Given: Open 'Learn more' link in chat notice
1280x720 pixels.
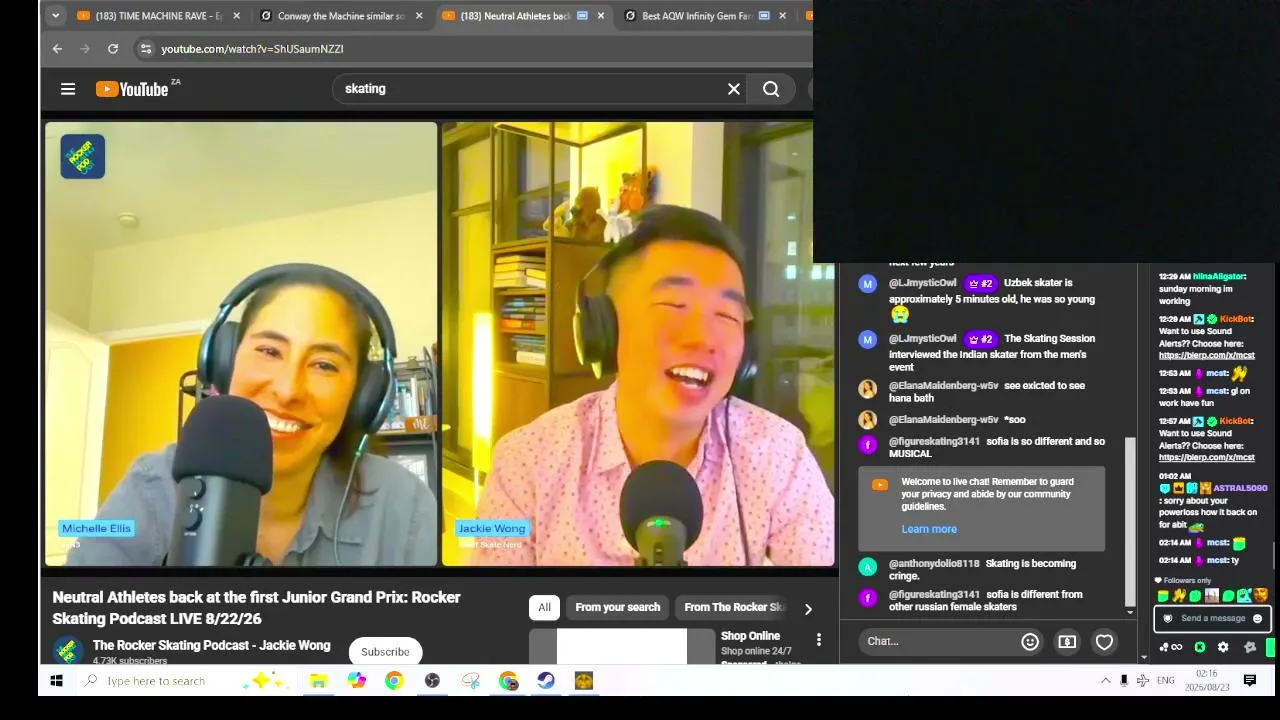Looking at the screenshot, I should (x=929, y=529).
